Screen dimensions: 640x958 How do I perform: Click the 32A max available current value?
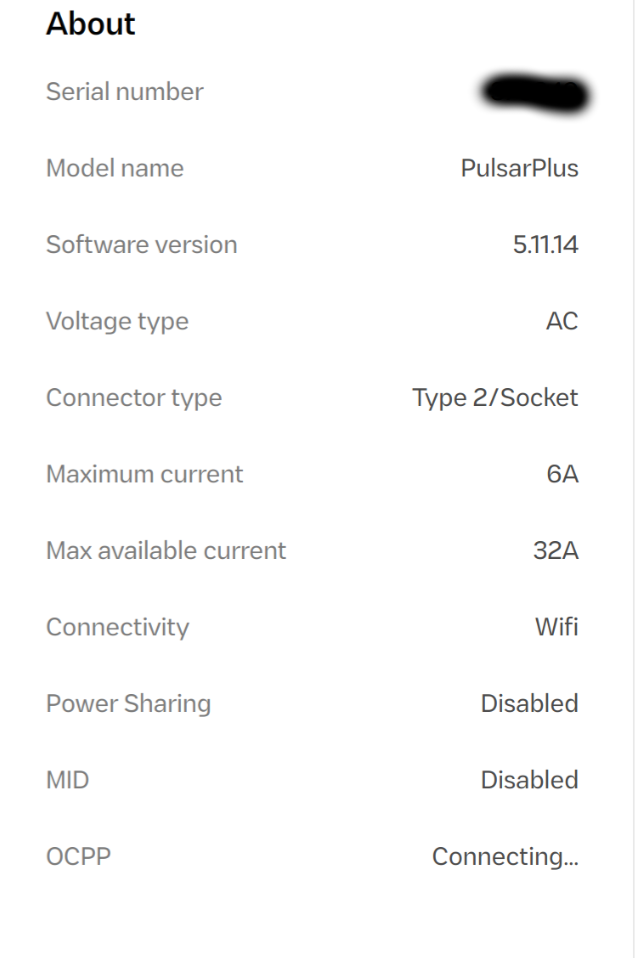[x=558, y=550]
